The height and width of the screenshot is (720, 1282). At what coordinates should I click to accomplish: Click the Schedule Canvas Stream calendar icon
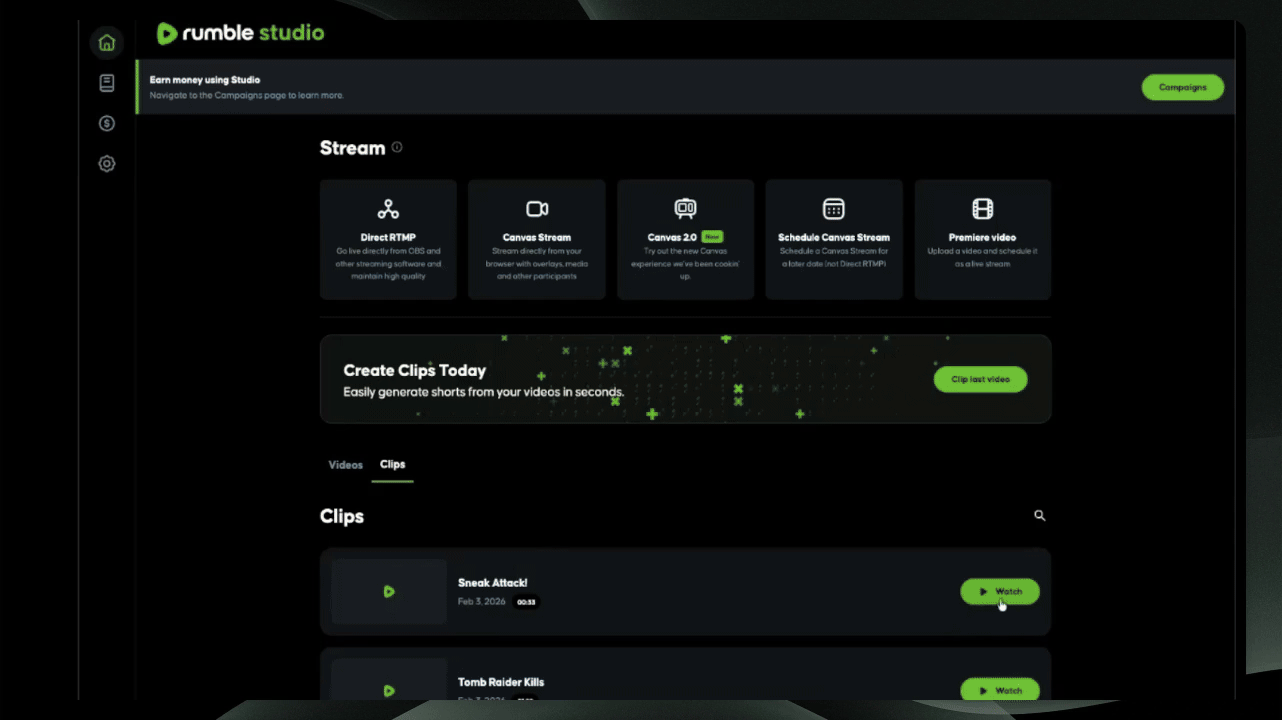(x=834, y=209)
